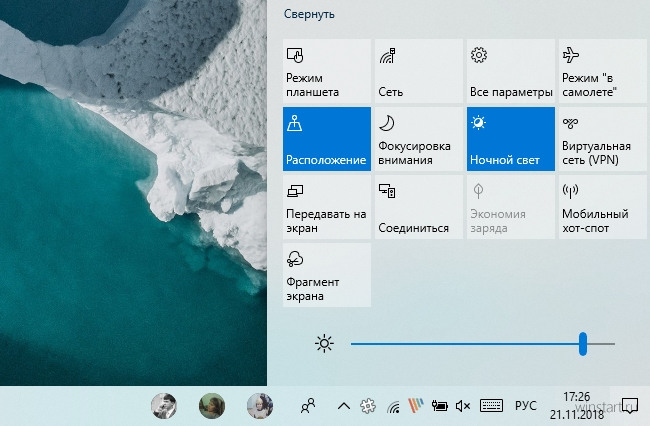Screen dimensions: 650x426
Task: Toggle Мобильный хот-спот tile
Action: point(602,207)
